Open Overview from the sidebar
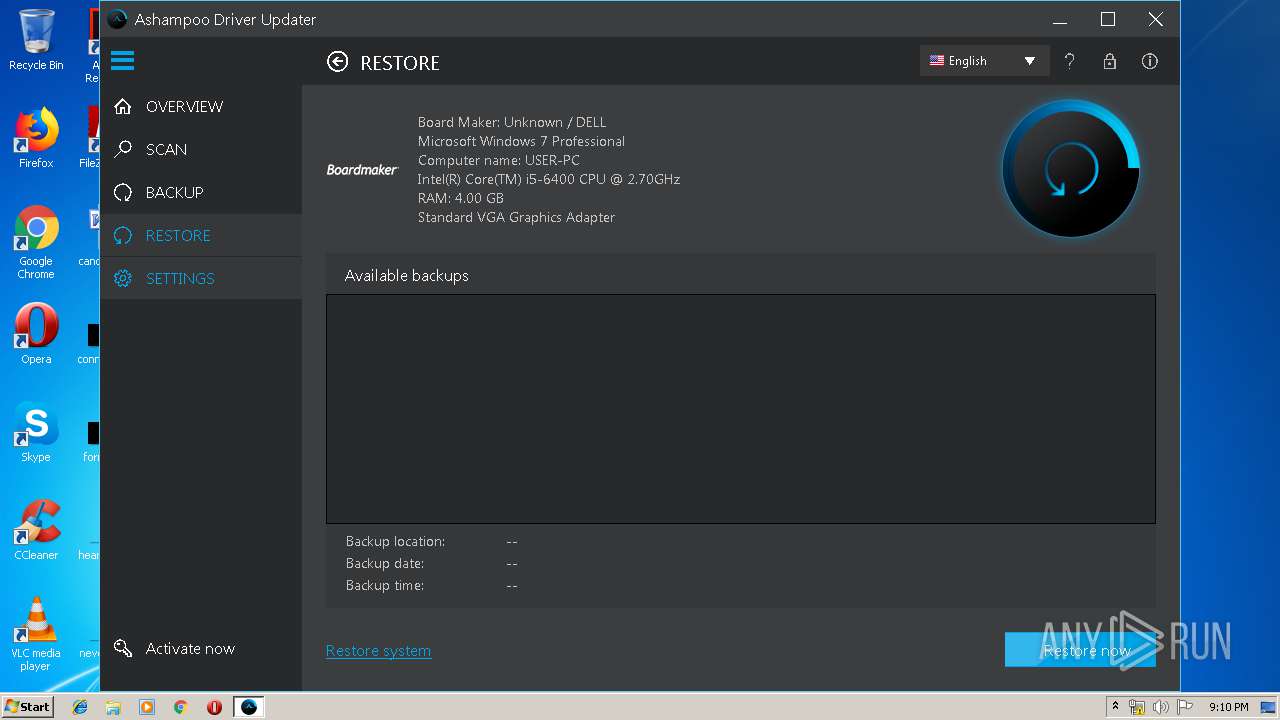 tap(201, 106)
